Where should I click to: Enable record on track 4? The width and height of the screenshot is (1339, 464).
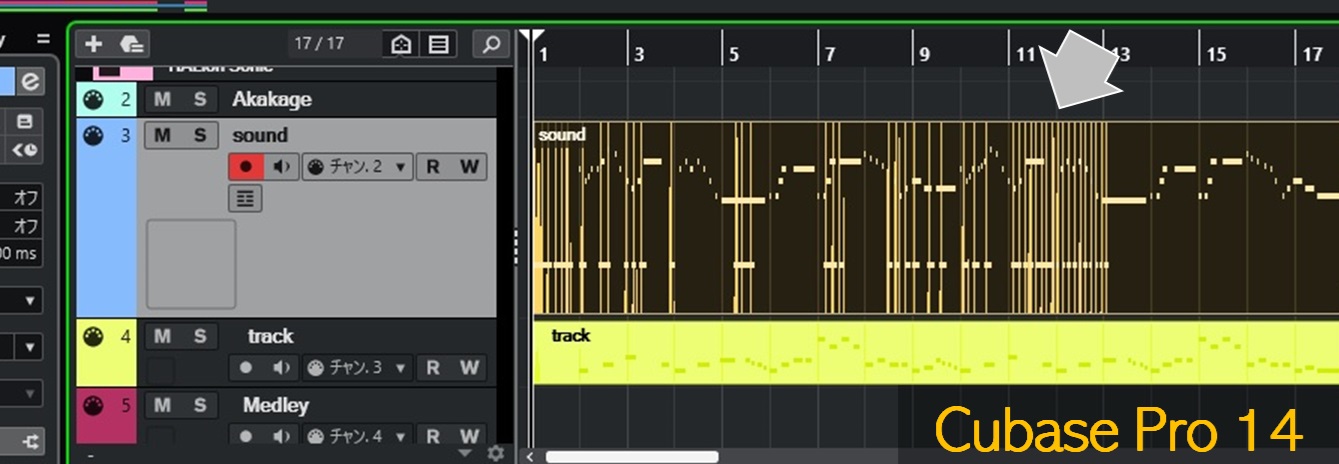click(x=246, y=368)
